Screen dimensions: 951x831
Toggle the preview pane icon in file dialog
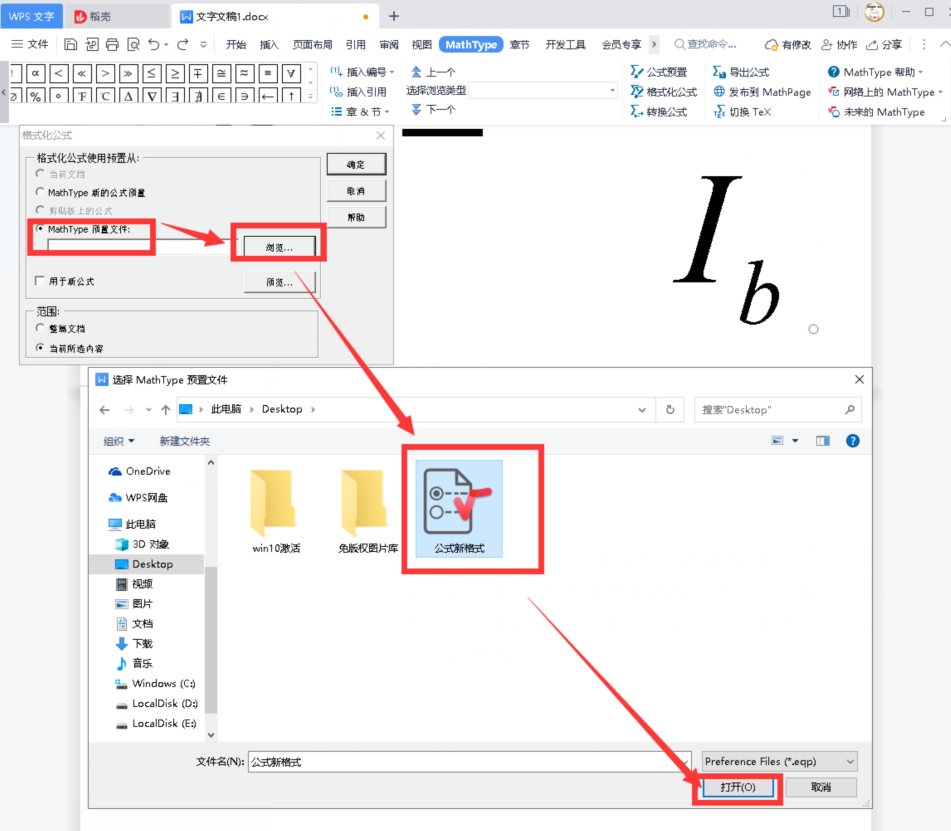tap(822, 441)
